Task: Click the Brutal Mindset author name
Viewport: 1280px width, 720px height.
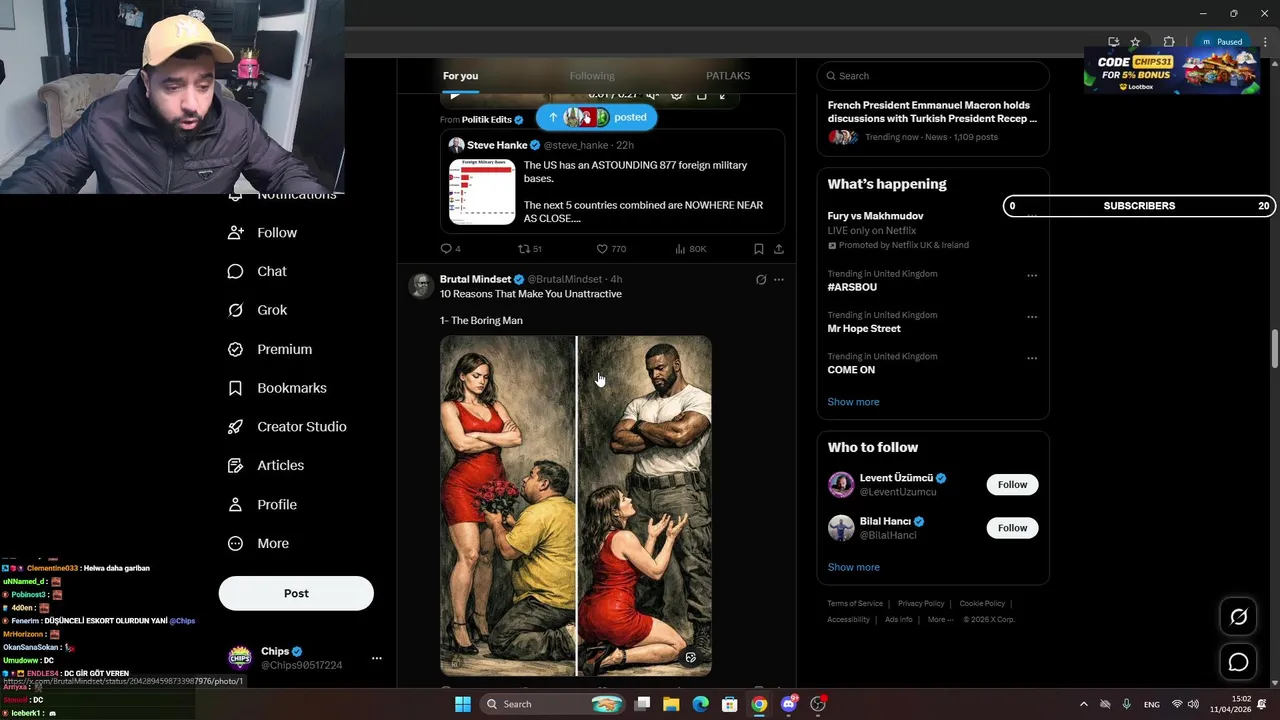Action: 475,280
